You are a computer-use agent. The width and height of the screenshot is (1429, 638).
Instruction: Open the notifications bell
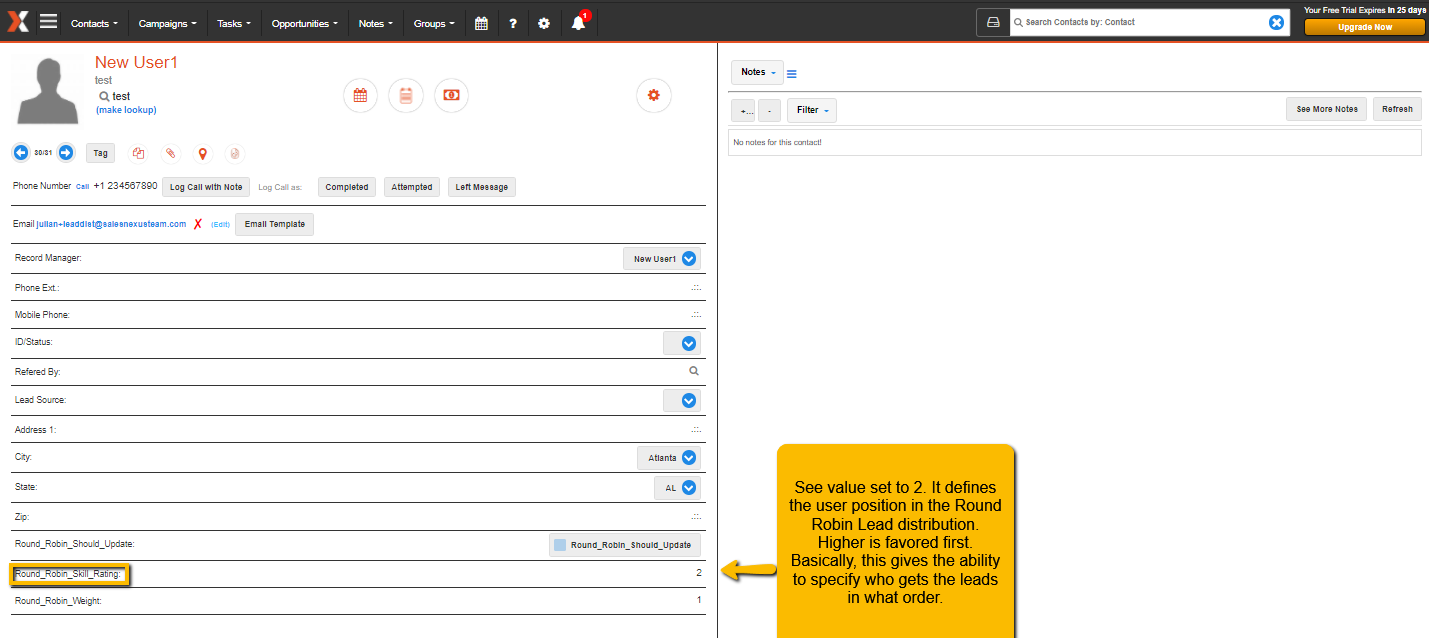click(578, 23)
